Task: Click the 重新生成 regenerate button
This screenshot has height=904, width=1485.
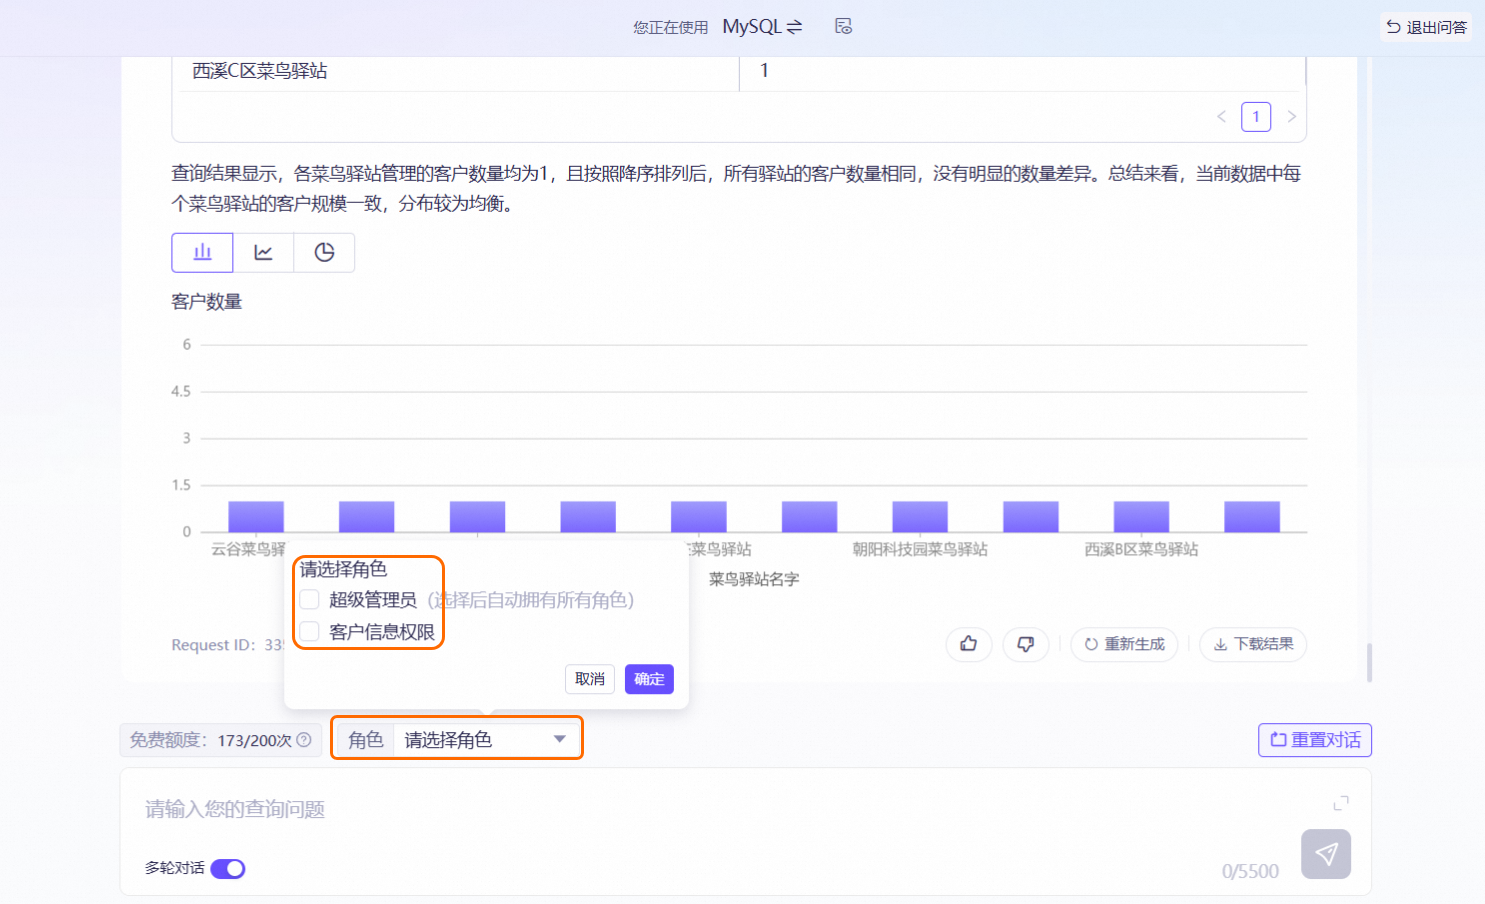Action: 1124,644
